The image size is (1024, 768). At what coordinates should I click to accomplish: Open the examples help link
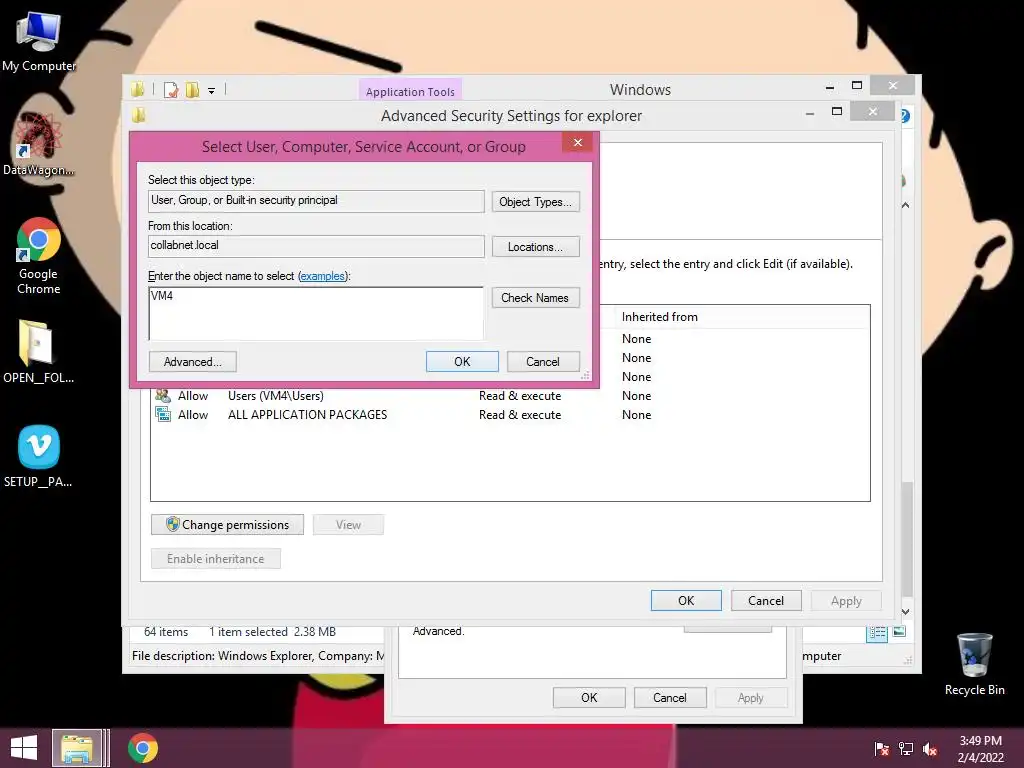[x=323, y=276]
